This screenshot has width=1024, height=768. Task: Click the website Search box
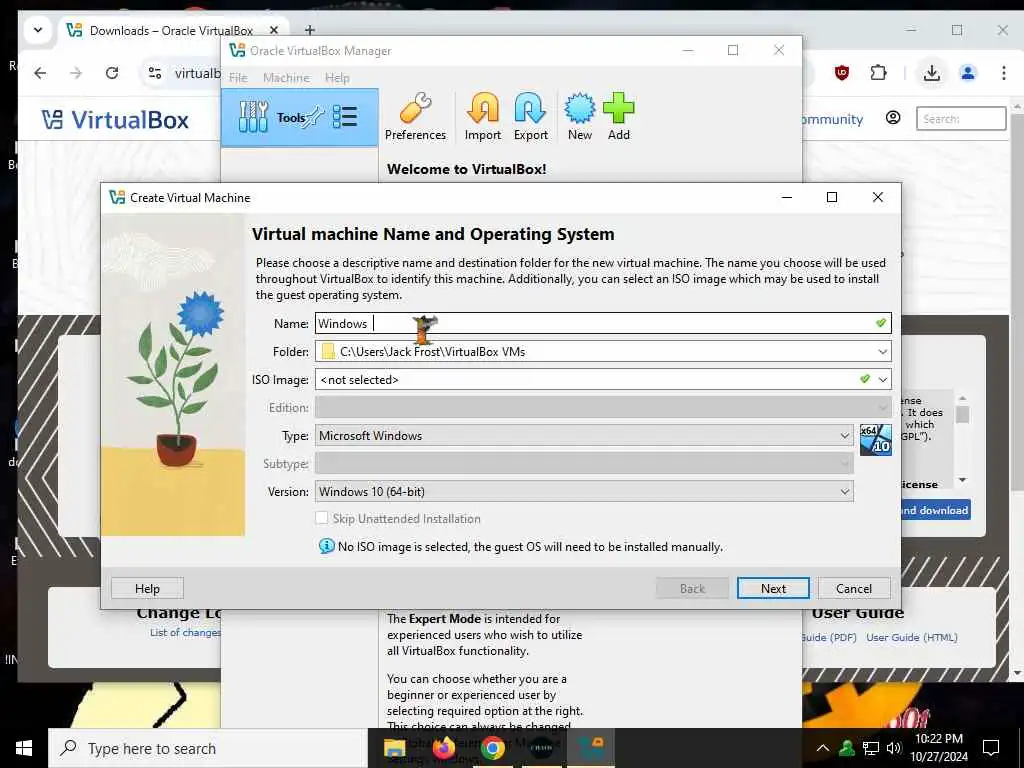[x=961, y=119]
